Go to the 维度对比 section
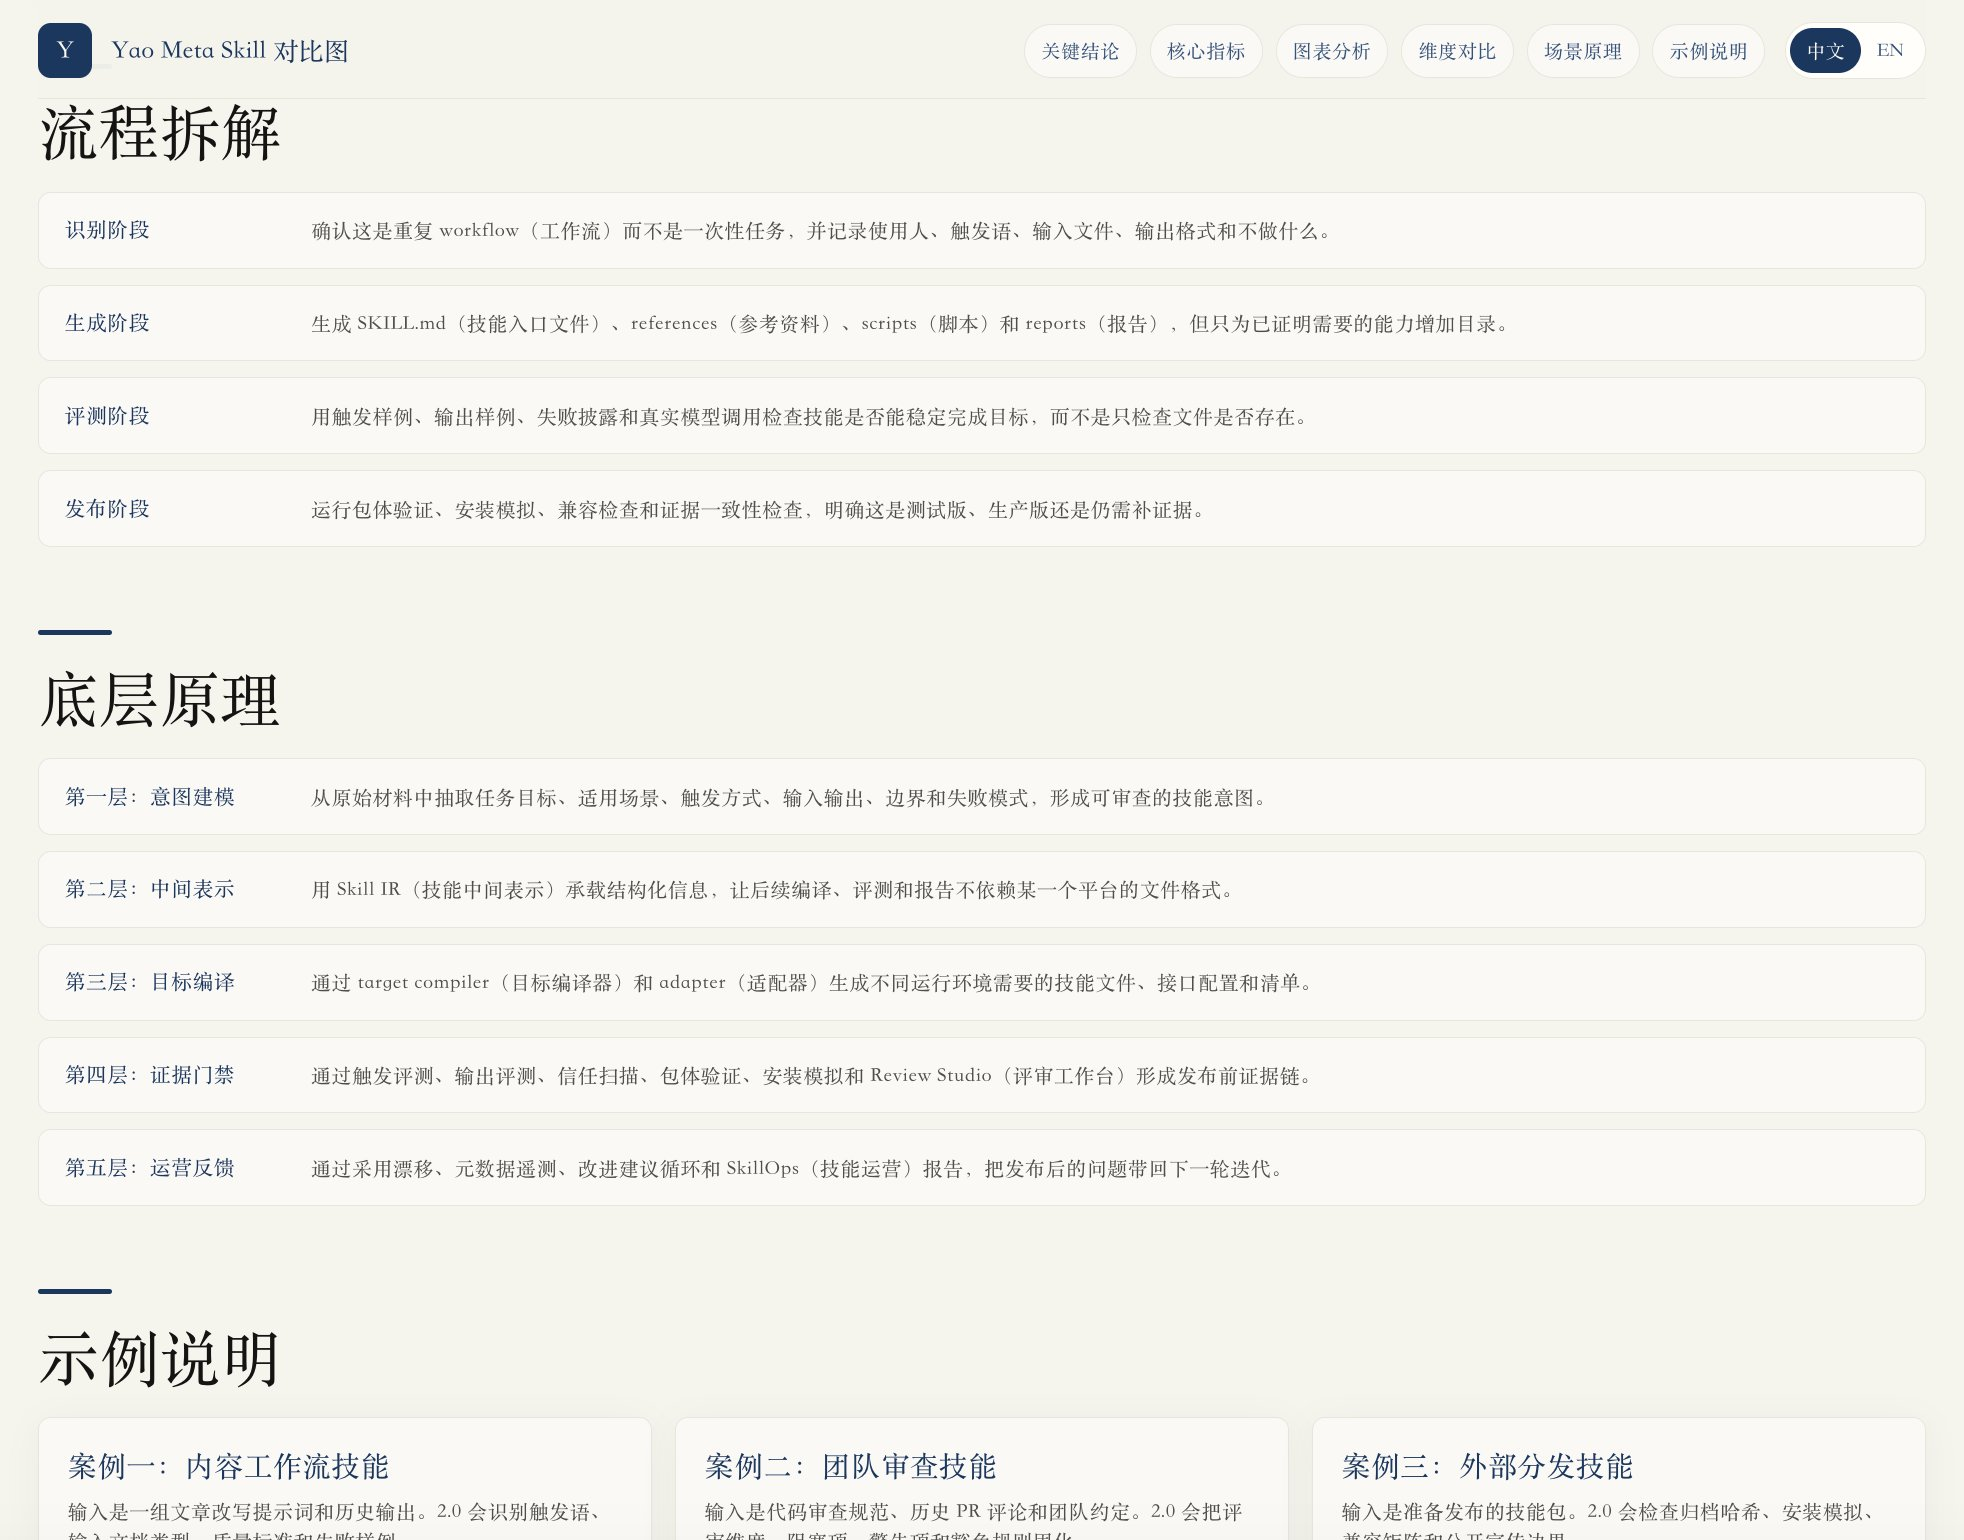The image size is (1964, 1540). coord(1457,51)
